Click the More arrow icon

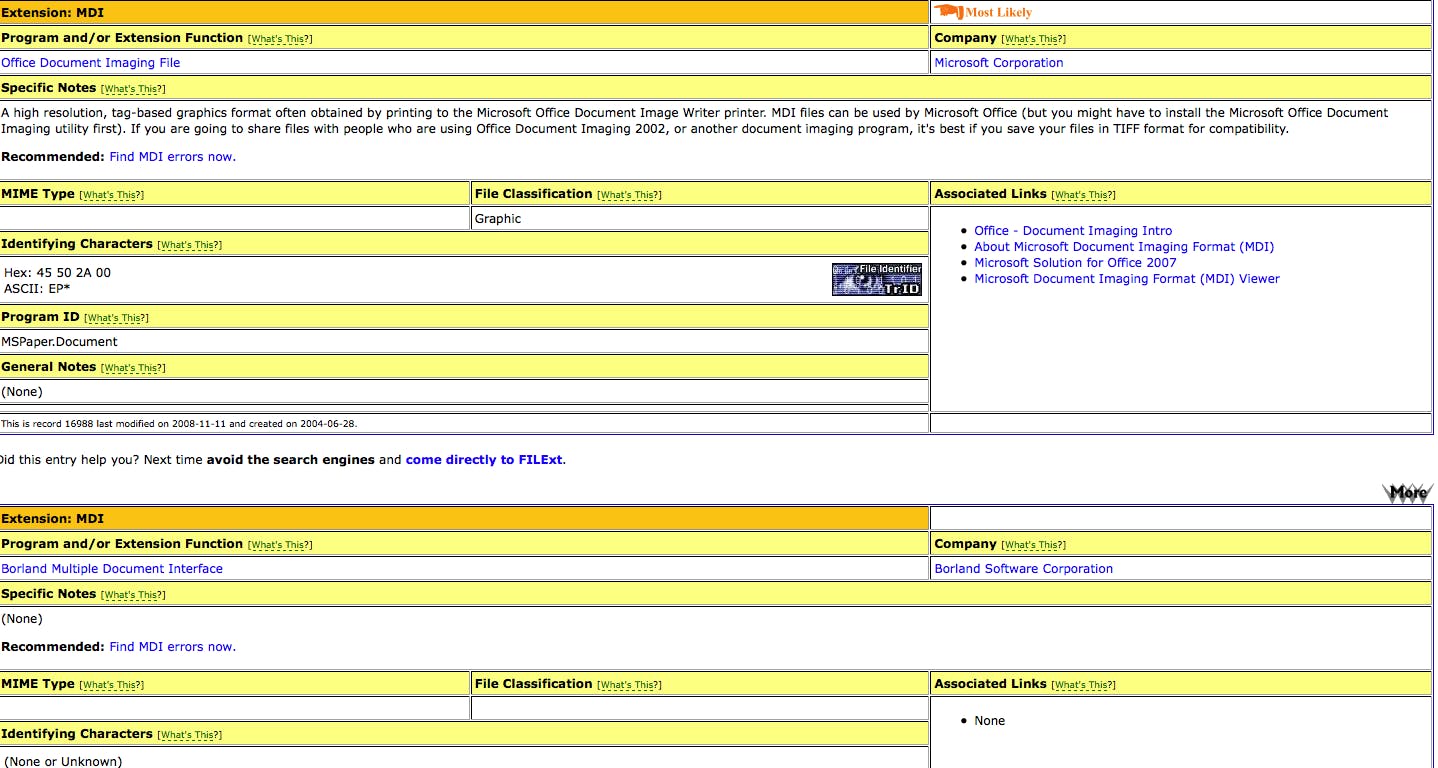1407,492
